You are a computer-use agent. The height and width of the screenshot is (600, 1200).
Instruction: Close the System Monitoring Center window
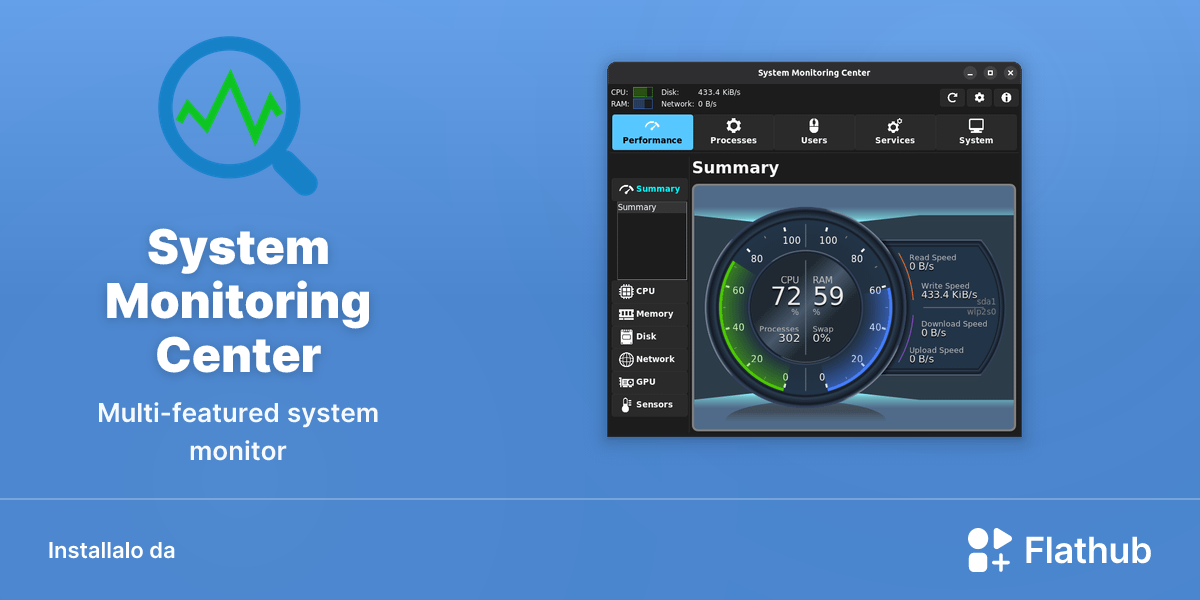(x=1011, y=73)
